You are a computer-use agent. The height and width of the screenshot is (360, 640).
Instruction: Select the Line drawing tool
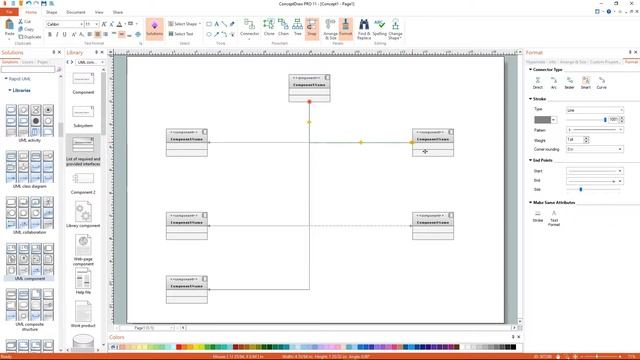click(x=224, y=24)
